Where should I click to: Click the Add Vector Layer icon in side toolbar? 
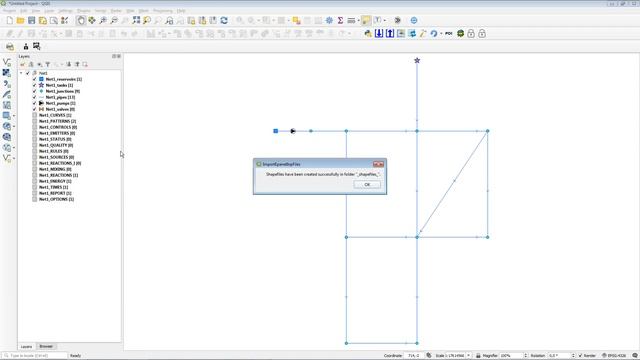[7, 62]
